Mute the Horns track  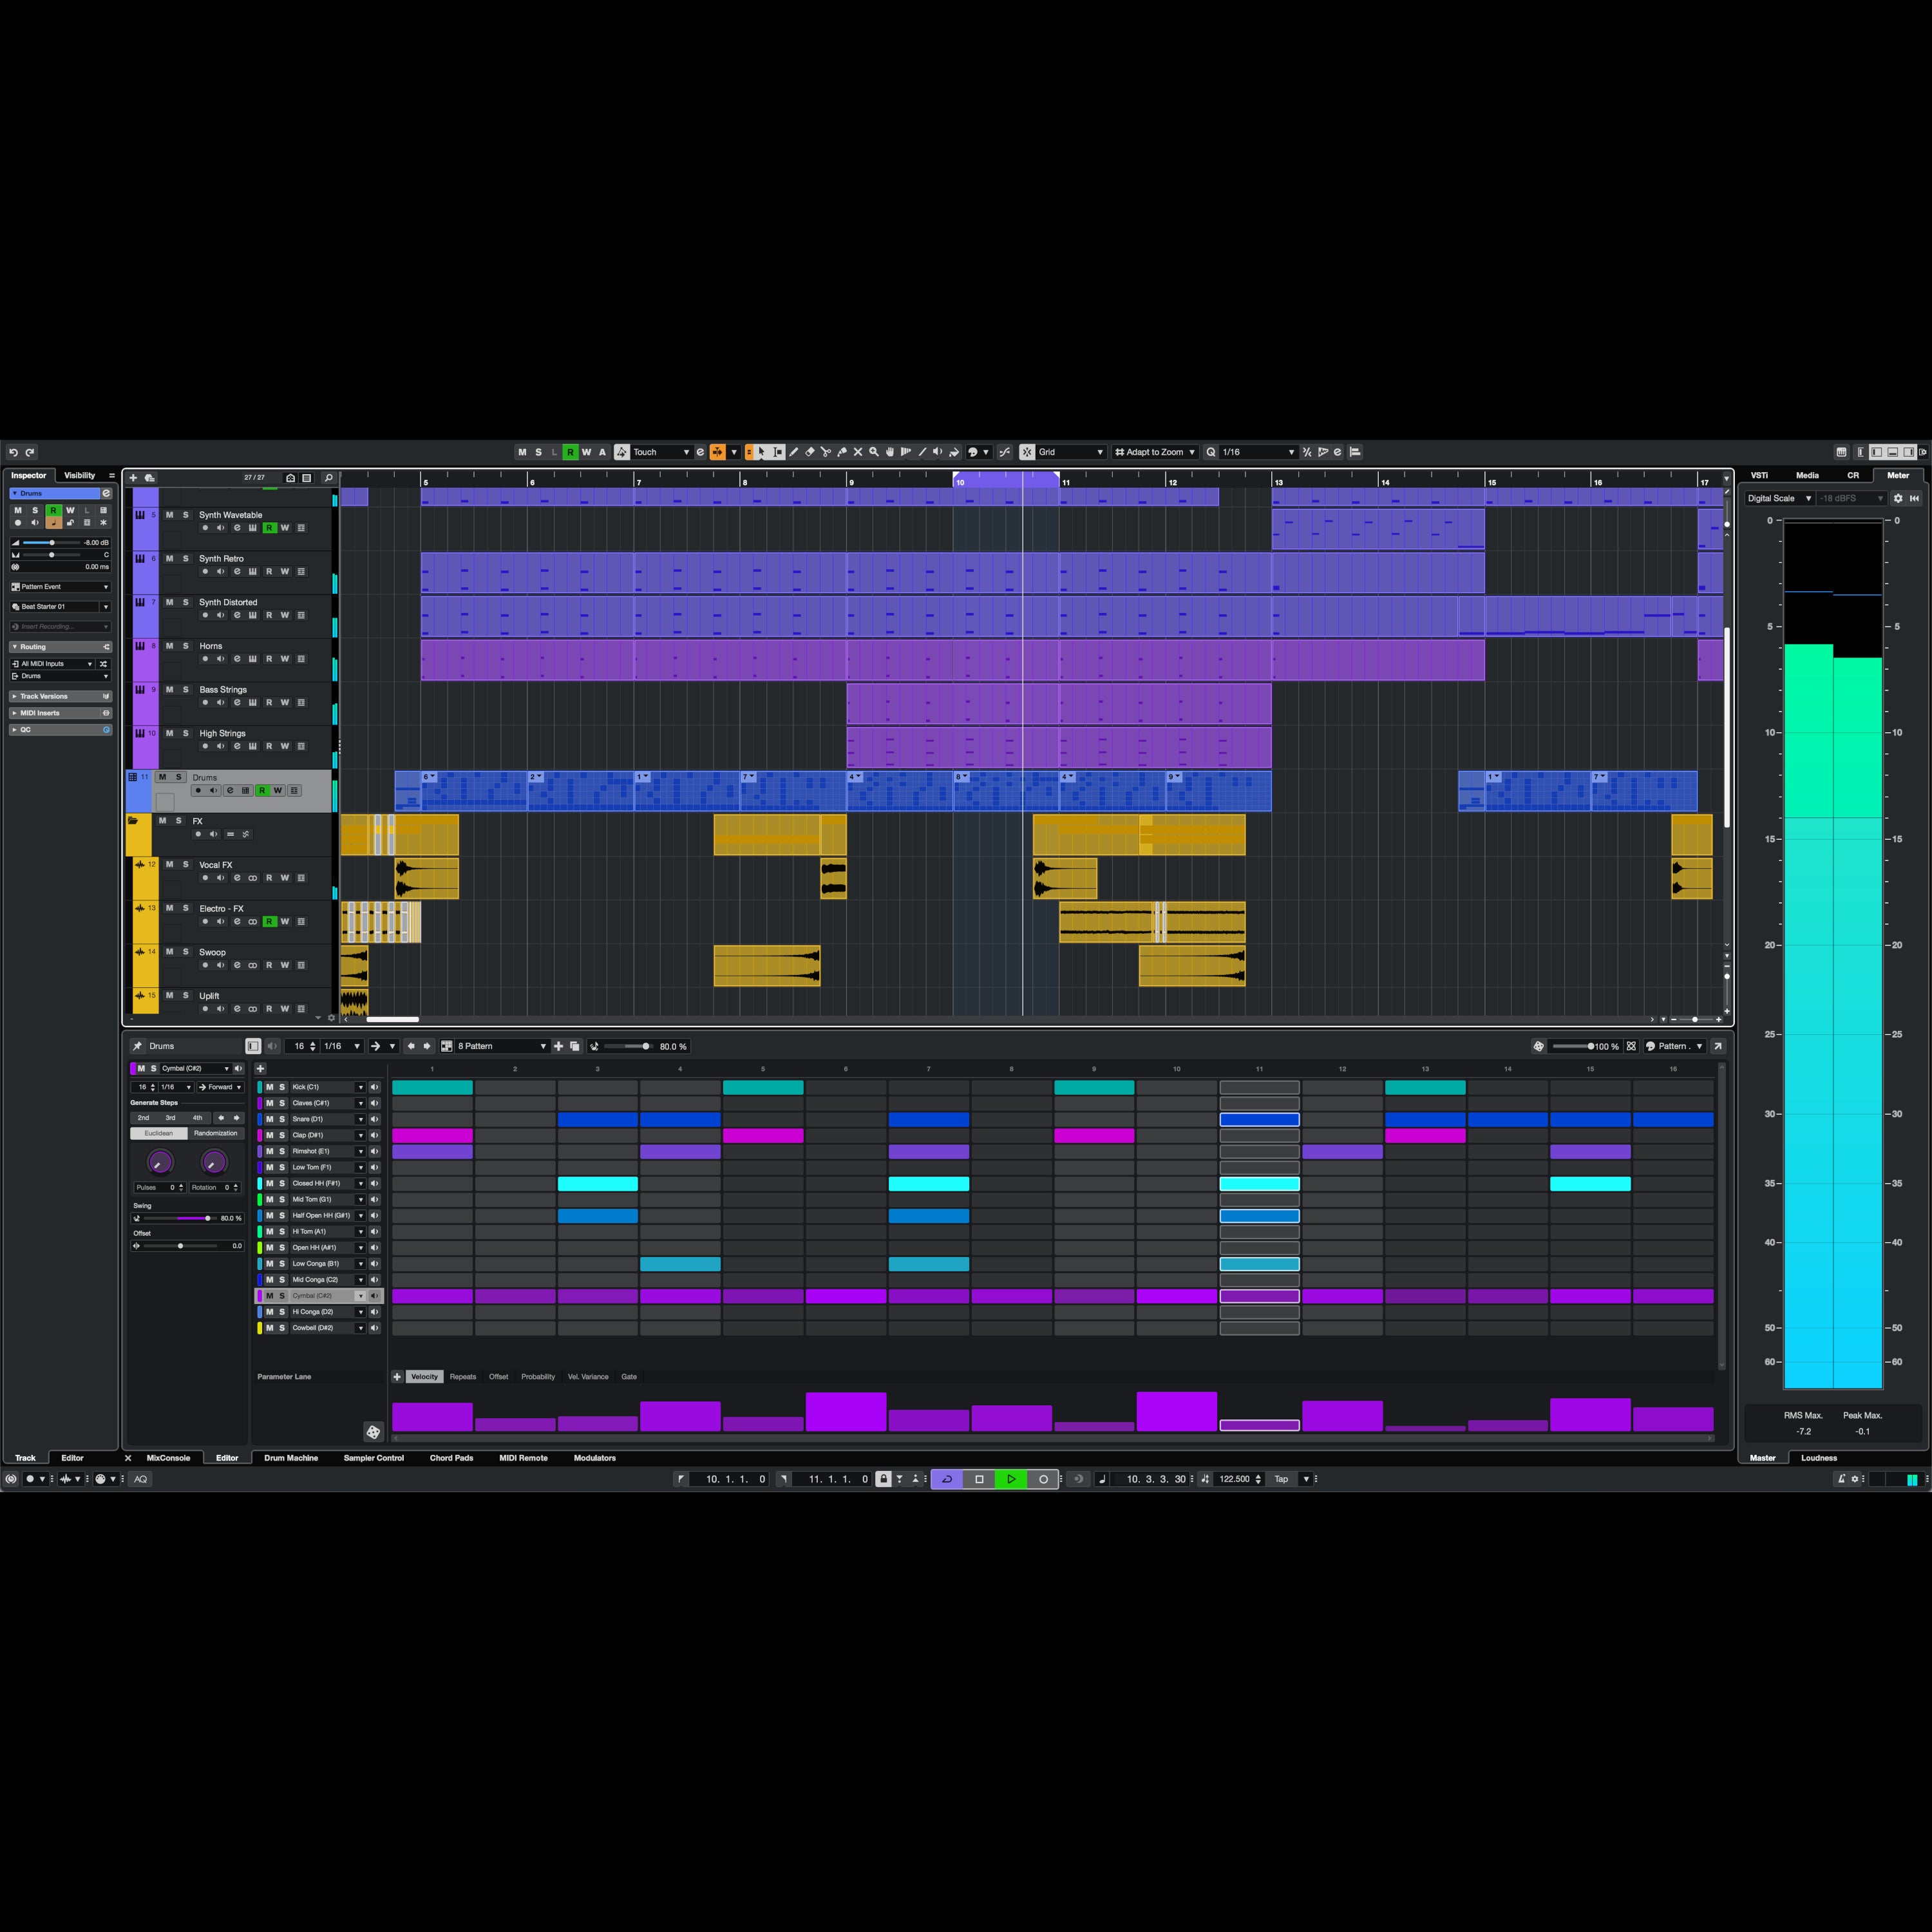[x=169, y=646]
